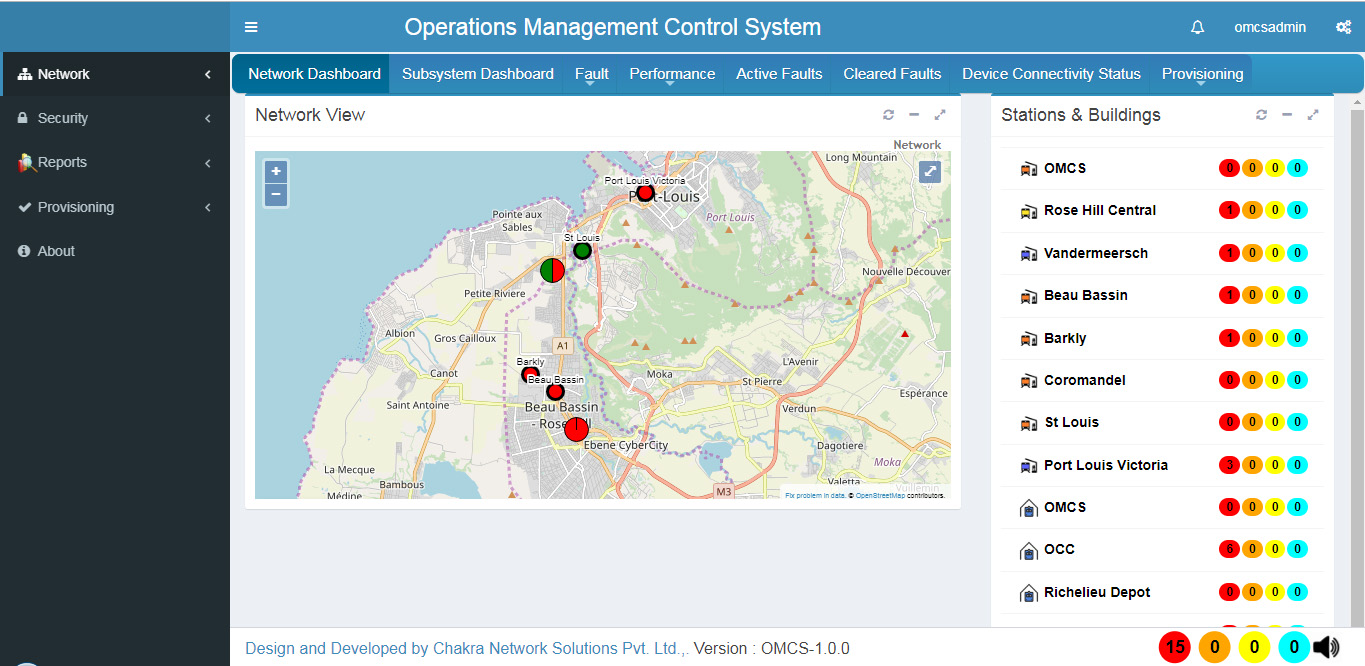
Task: Open the OpenStreetMap link
Action: tap(880, 495)
